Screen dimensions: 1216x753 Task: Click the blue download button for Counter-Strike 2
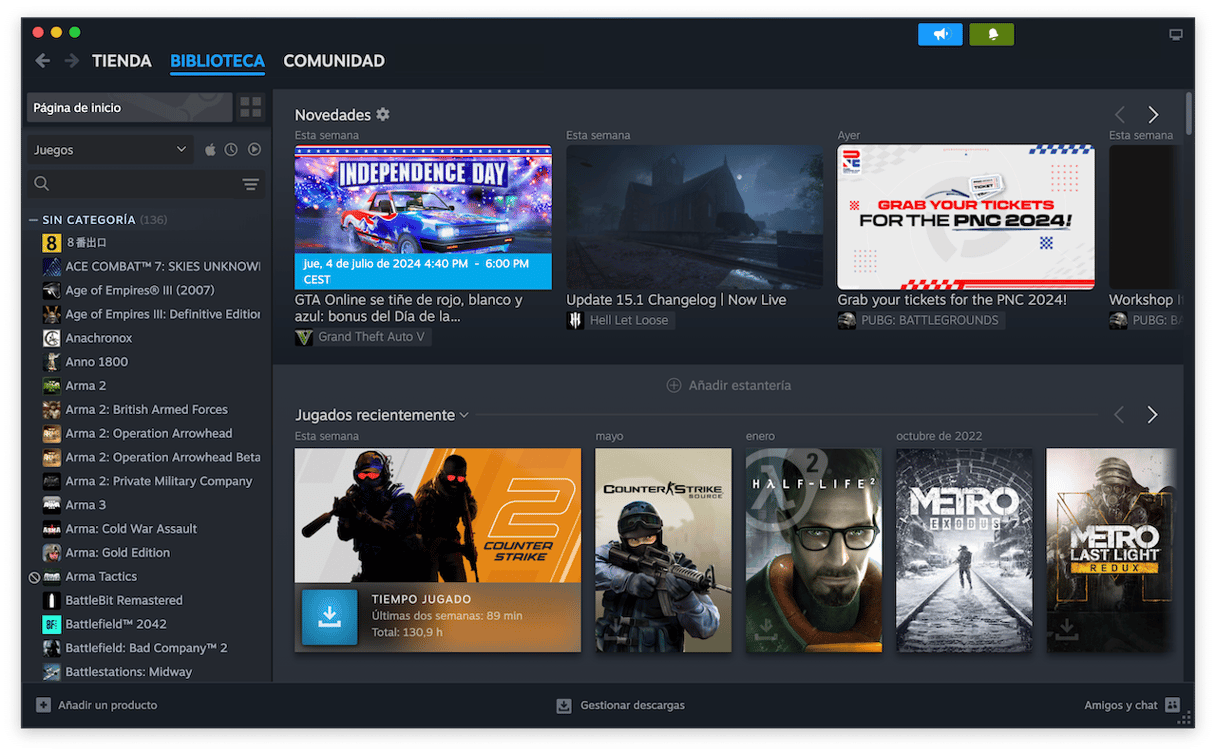click(329, 617)
